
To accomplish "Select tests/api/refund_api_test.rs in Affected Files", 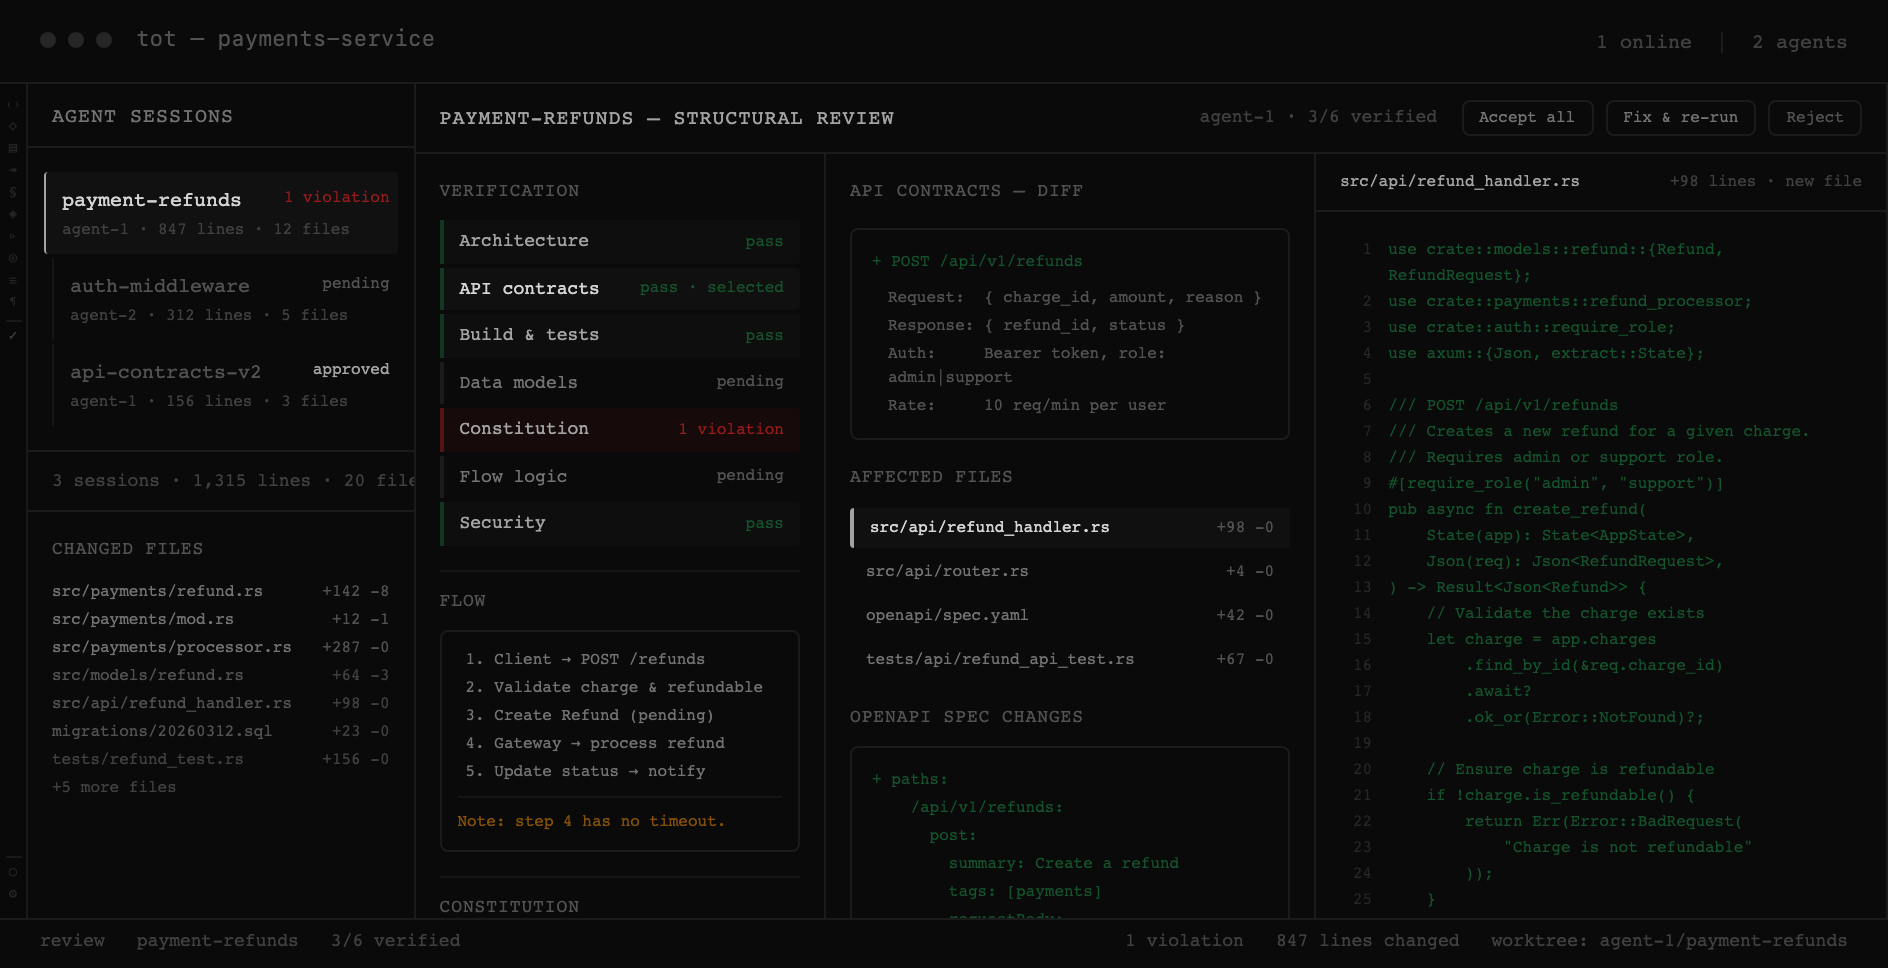I will [x=1070, y=659].
